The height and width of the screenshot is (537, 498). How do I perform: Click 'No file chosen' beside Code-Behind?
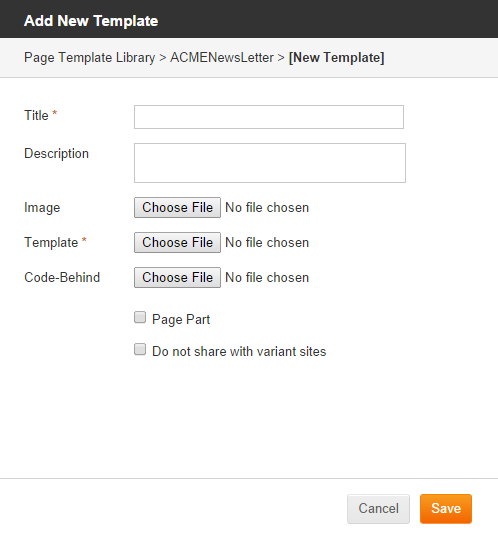coord(267,277)
